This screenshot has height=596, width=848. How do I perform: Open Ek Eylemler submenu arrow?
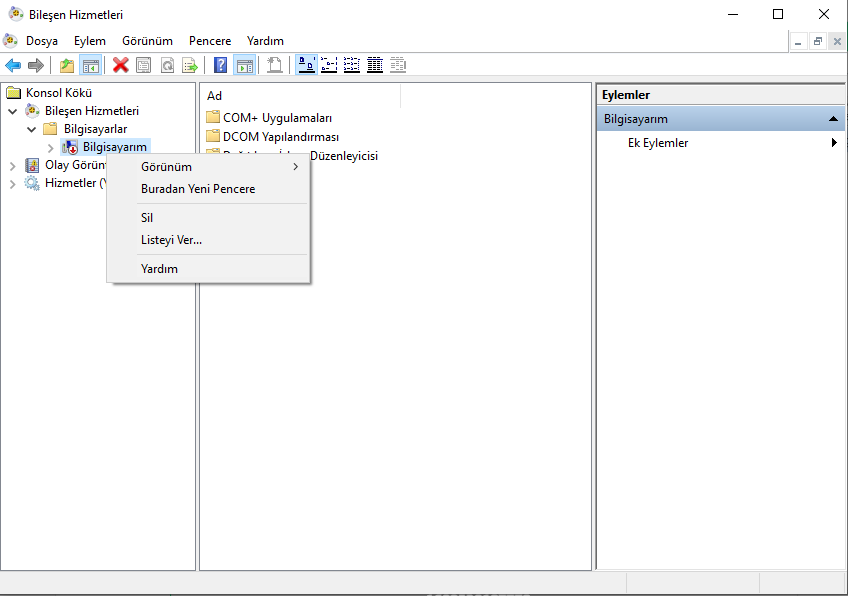(834, 143)
